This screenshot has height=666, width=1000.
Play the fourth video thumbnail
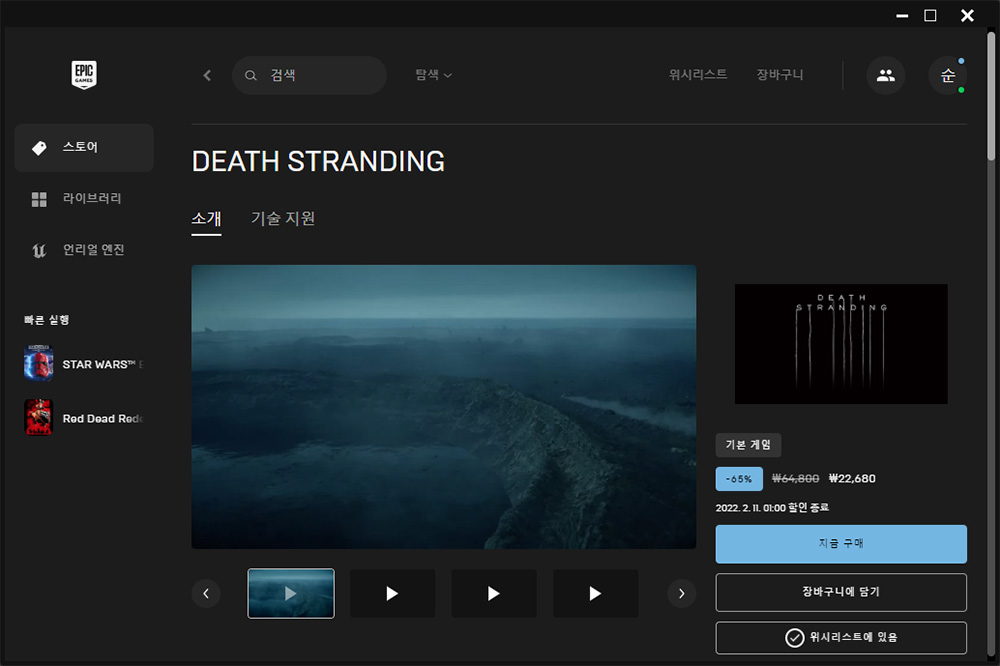(x=595, y=593)
